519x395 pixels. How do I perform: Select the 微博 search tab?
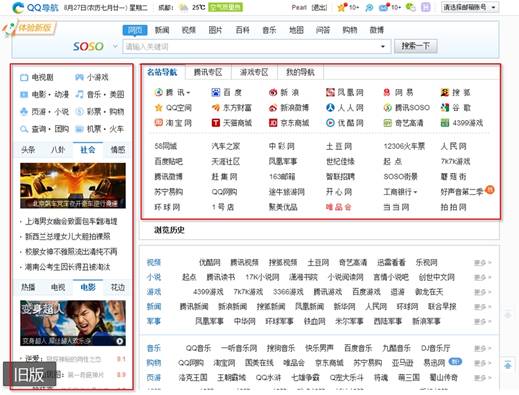point(377,30)
